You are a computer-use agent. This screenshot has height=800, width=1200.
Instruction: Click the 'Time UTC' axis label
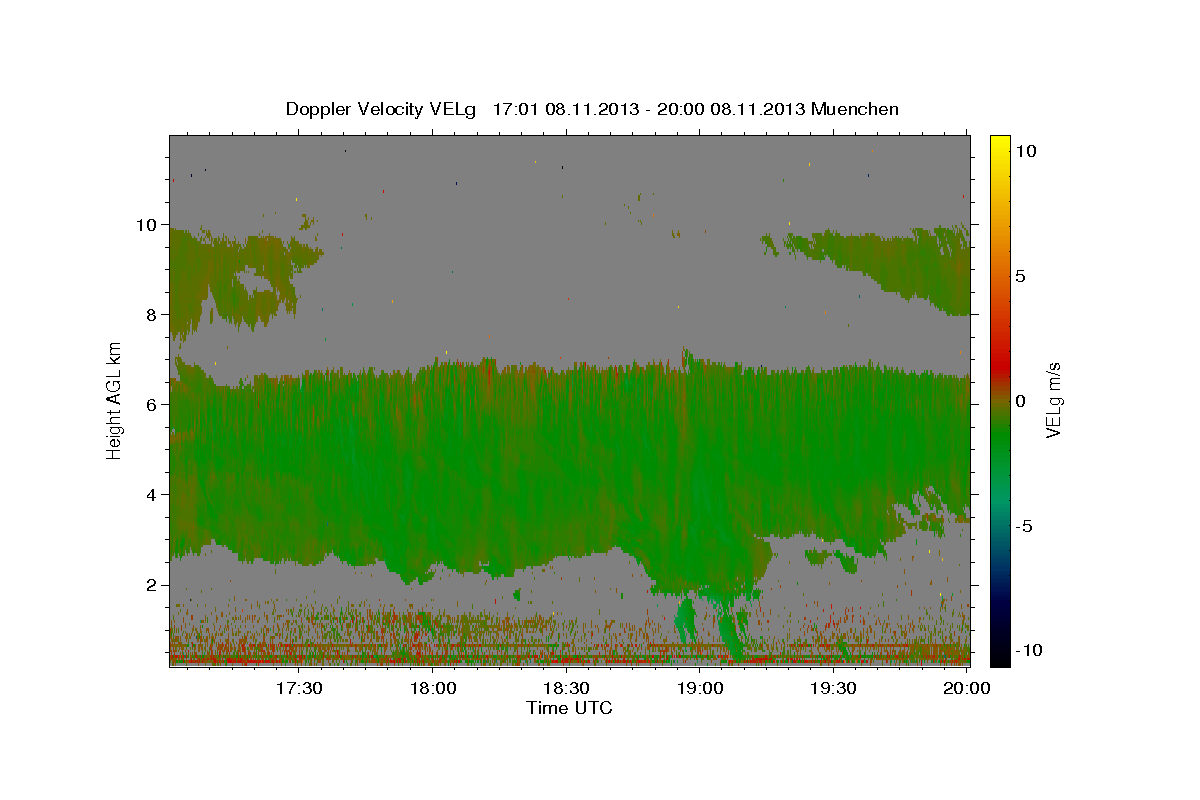coord(569,708)
